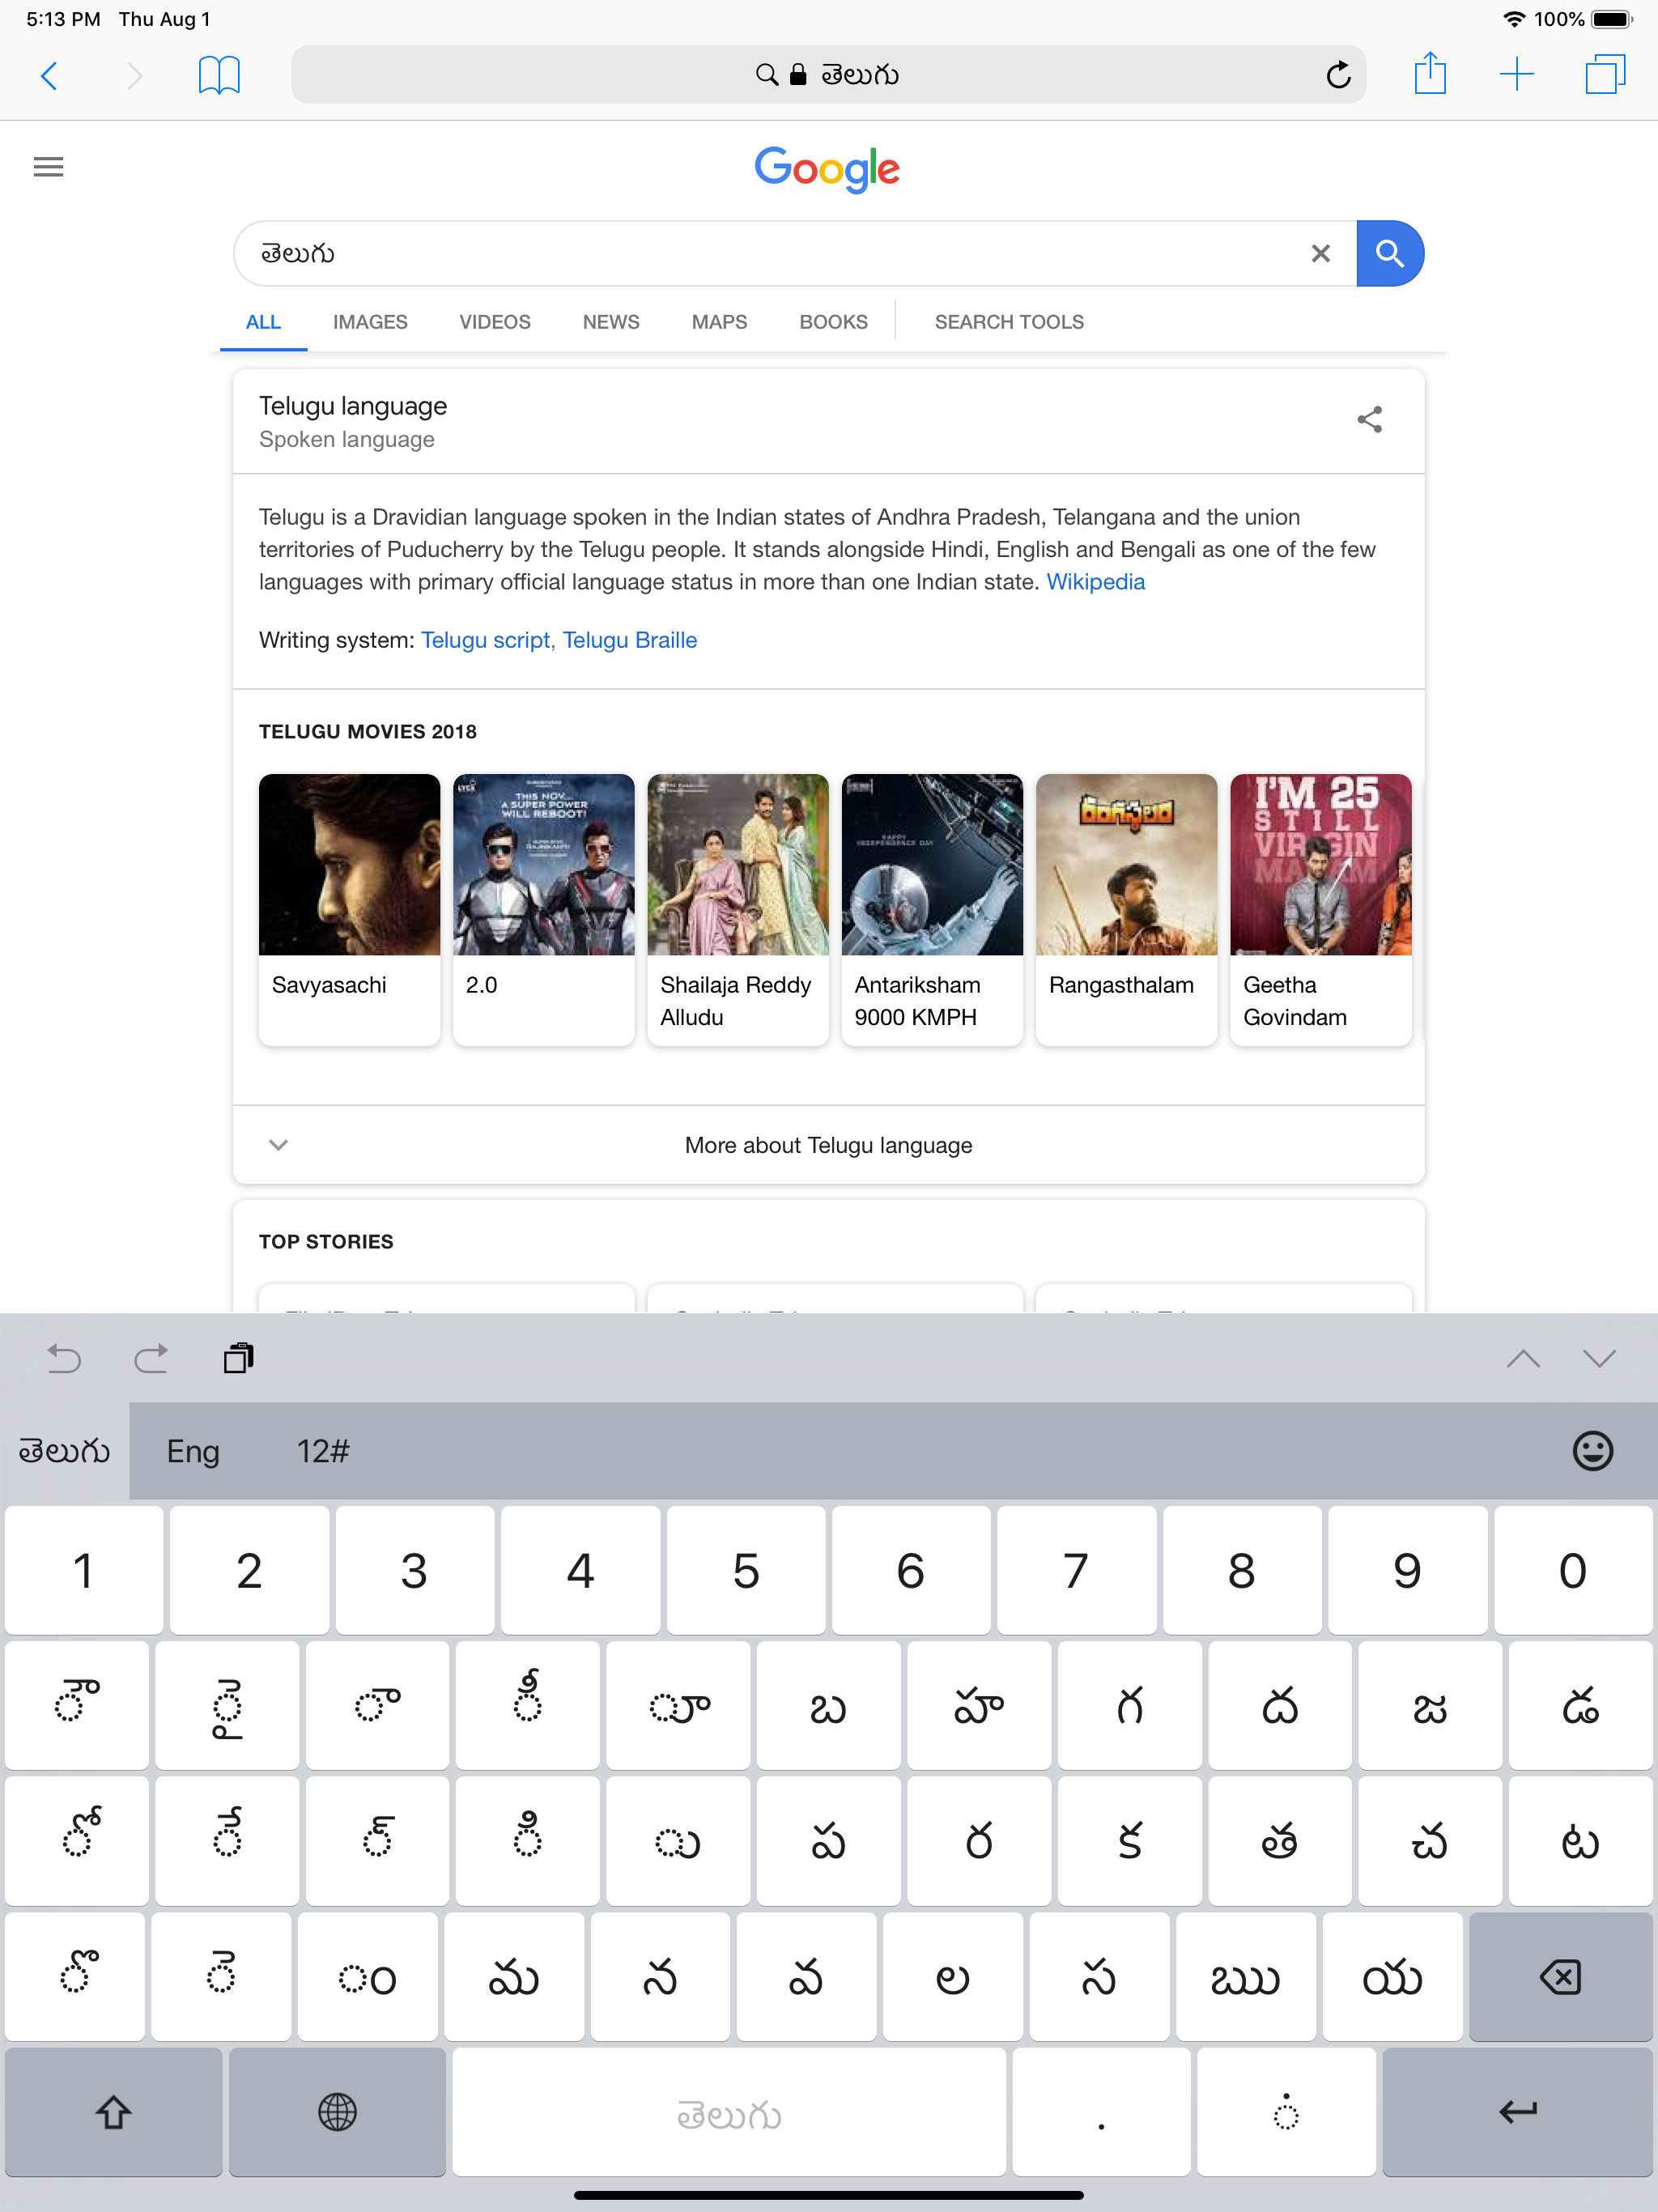Show all tabs overview icon

(x=1605, y=75)
